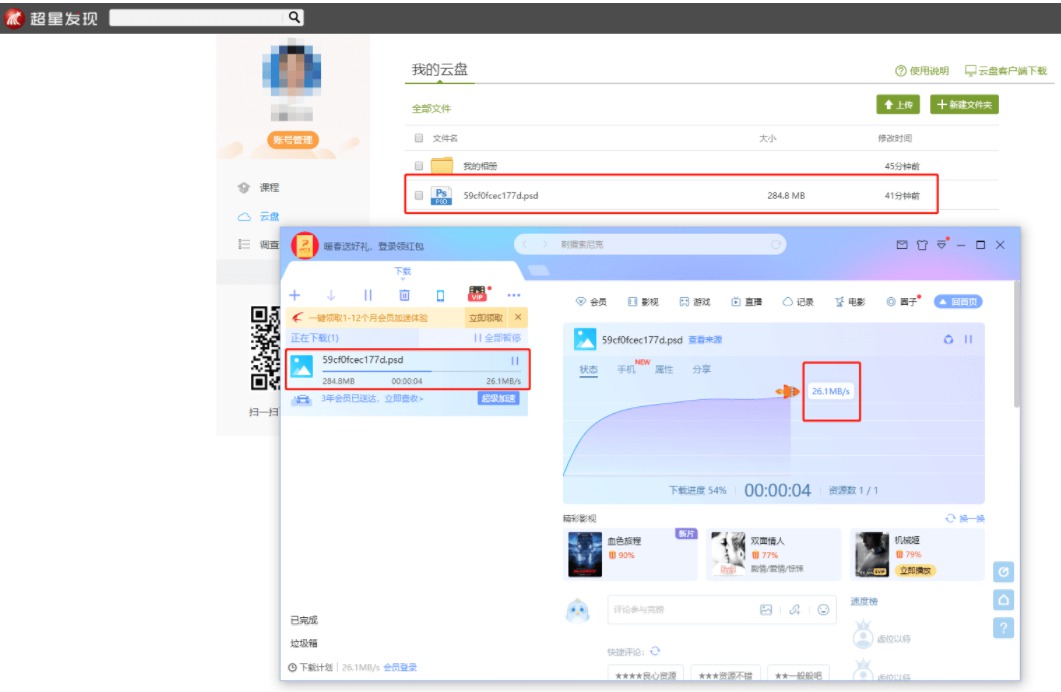Open more options three-dots in download toolbar
1061x692 pixels.
[514, 295]
